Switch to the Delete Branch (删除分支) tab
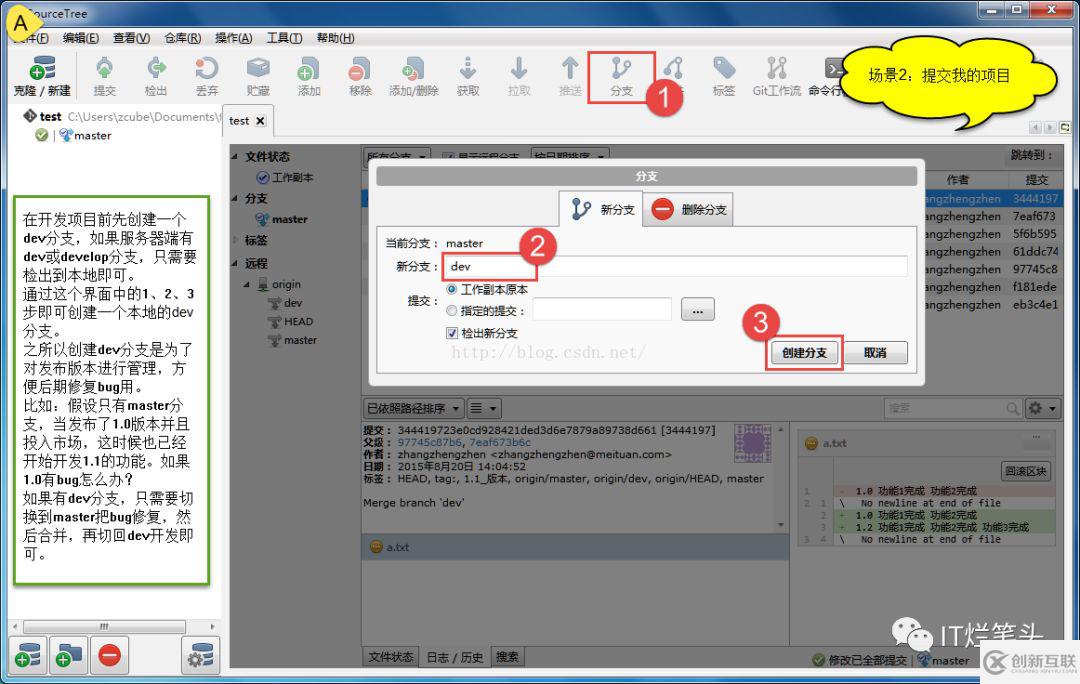This screenshot has height=684, width=1080. point(688,209)
